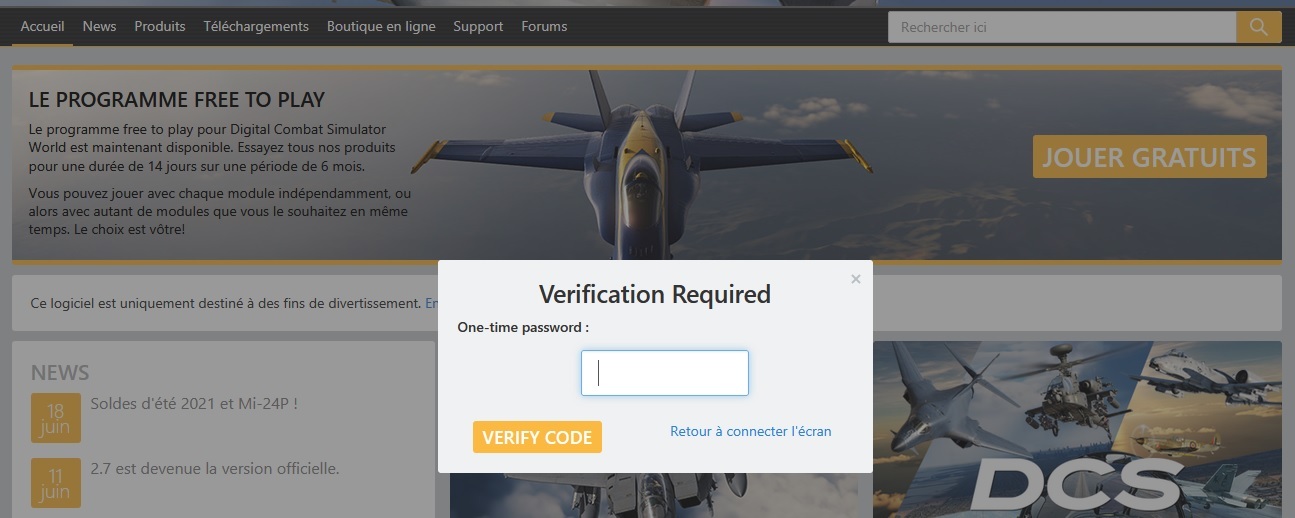Image resolution: width=1295 pixels, height=518 pixels.
Task: Go to the Forums page
Action: (544, 27)
